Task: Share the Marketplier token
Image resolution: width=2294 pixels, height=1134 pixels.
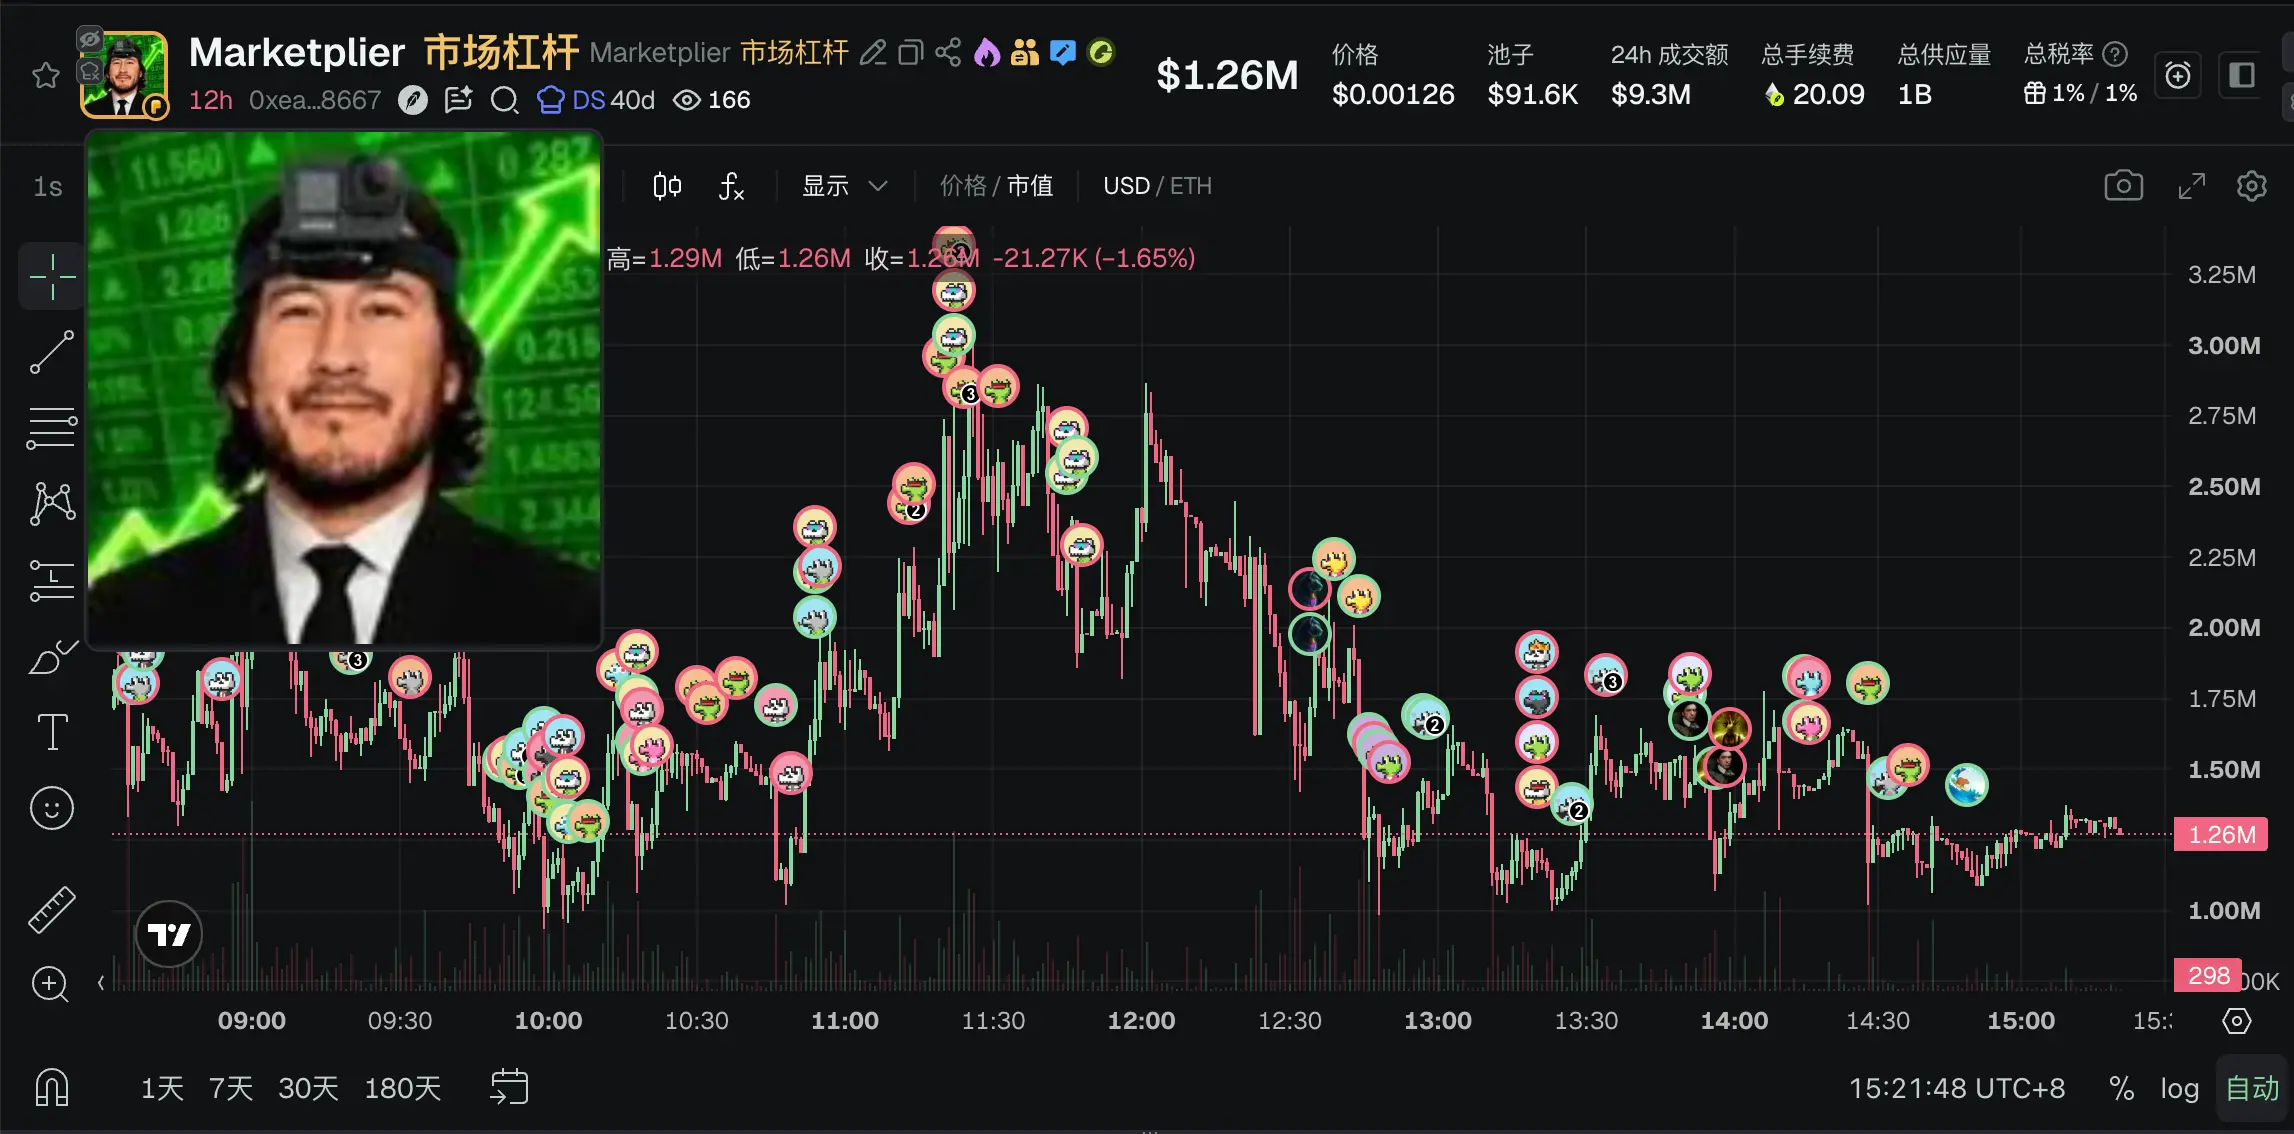Action: tap(948, 53)
